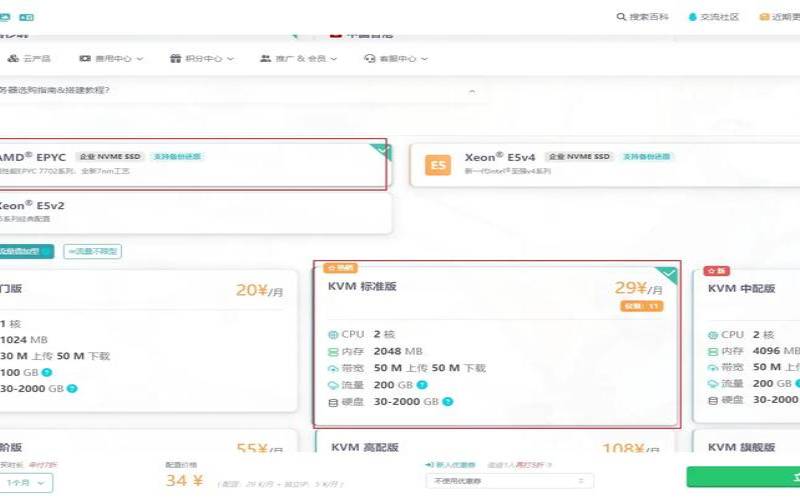Select the KVM 标准版 plan card
The width and height of the screenshot is (800, 500).
pyautogui.click(x=497, y=344)
